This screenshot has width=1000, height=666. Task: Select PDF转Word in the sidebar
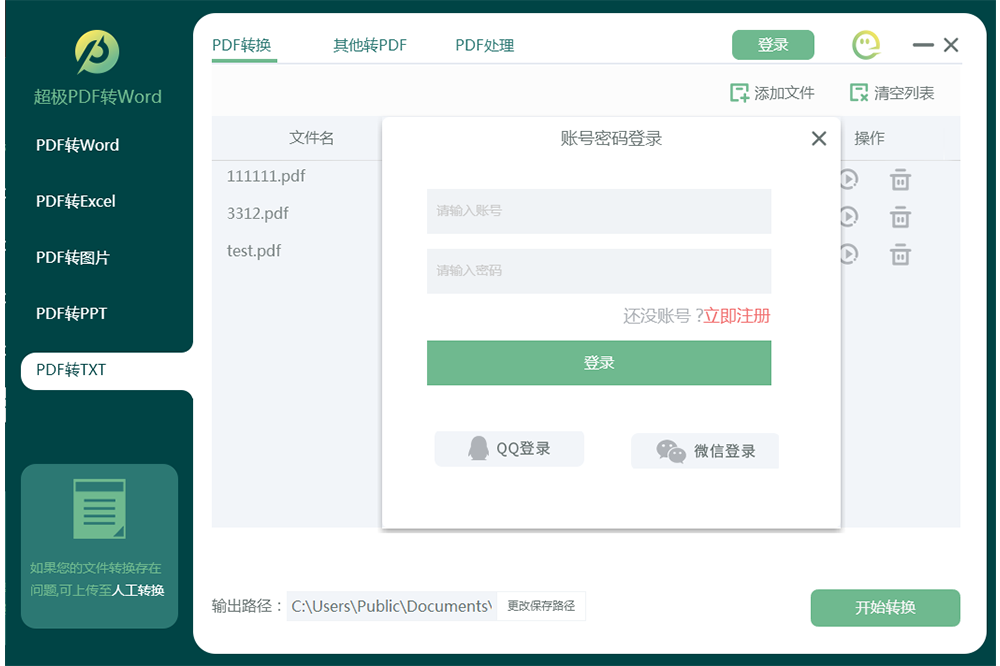(x=77, y=145)
